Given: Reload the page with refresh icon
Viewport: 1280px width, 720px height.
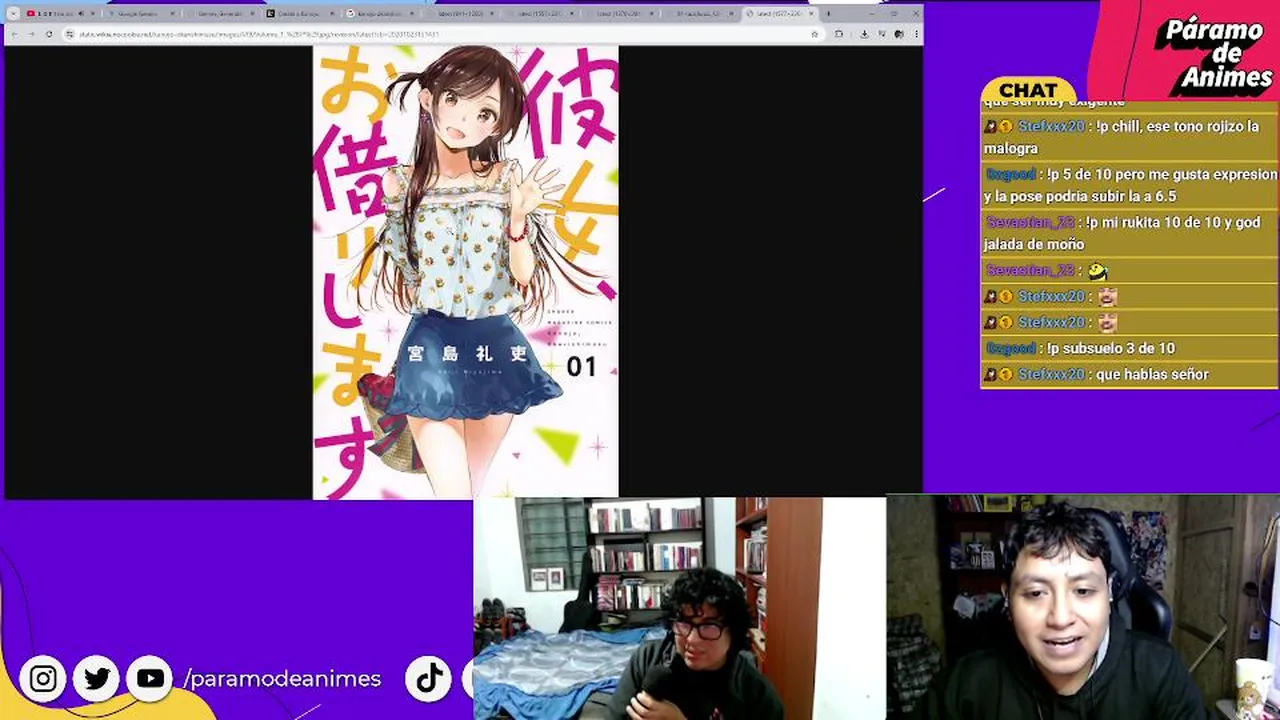Looking at the screenshot, I should coord(49,34).
